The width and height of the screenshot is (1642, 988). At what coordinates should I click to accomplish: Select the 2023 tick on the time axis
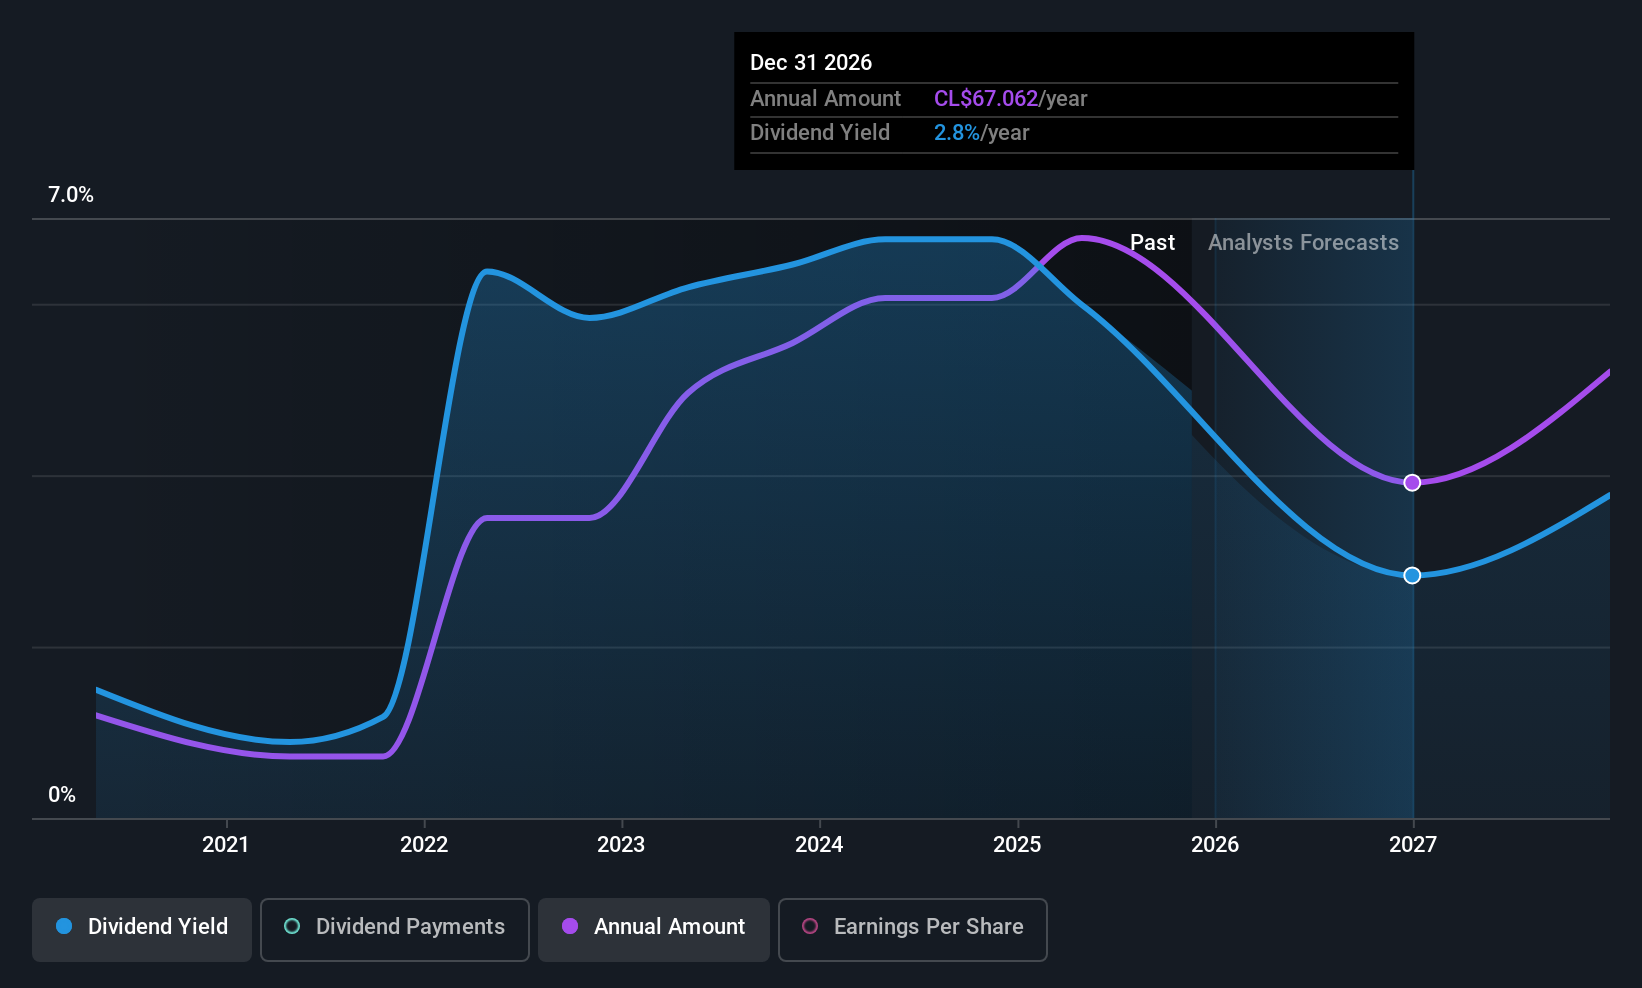point(621,845)
